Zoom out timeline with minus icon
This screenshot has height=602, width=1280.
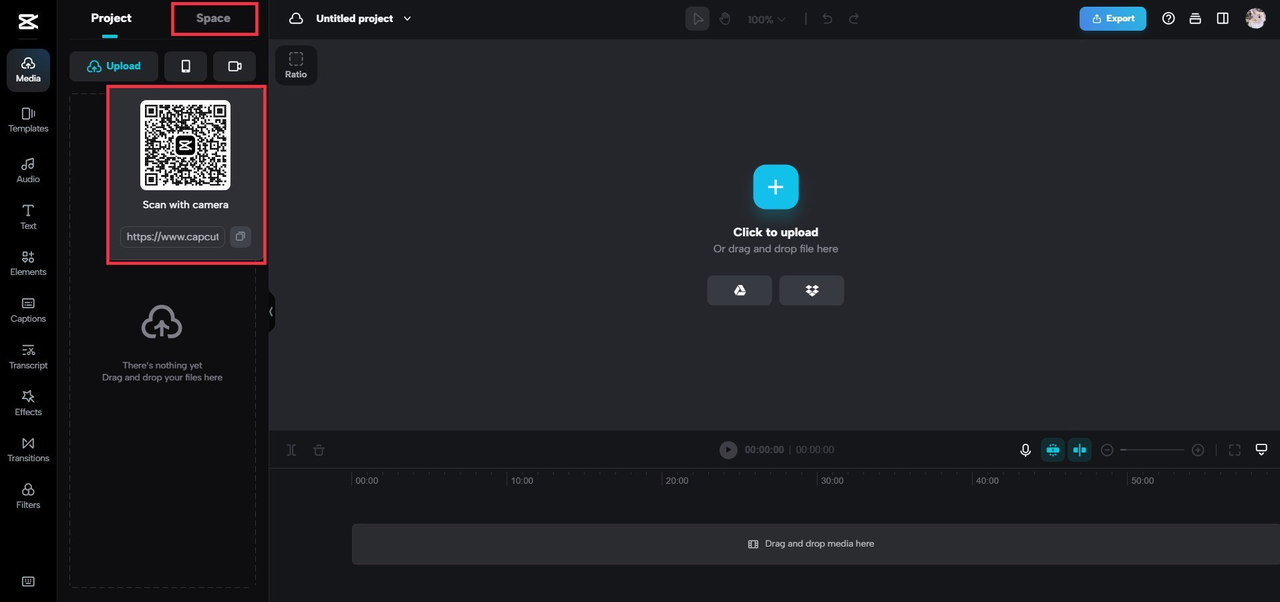(x=1107, y=450)
